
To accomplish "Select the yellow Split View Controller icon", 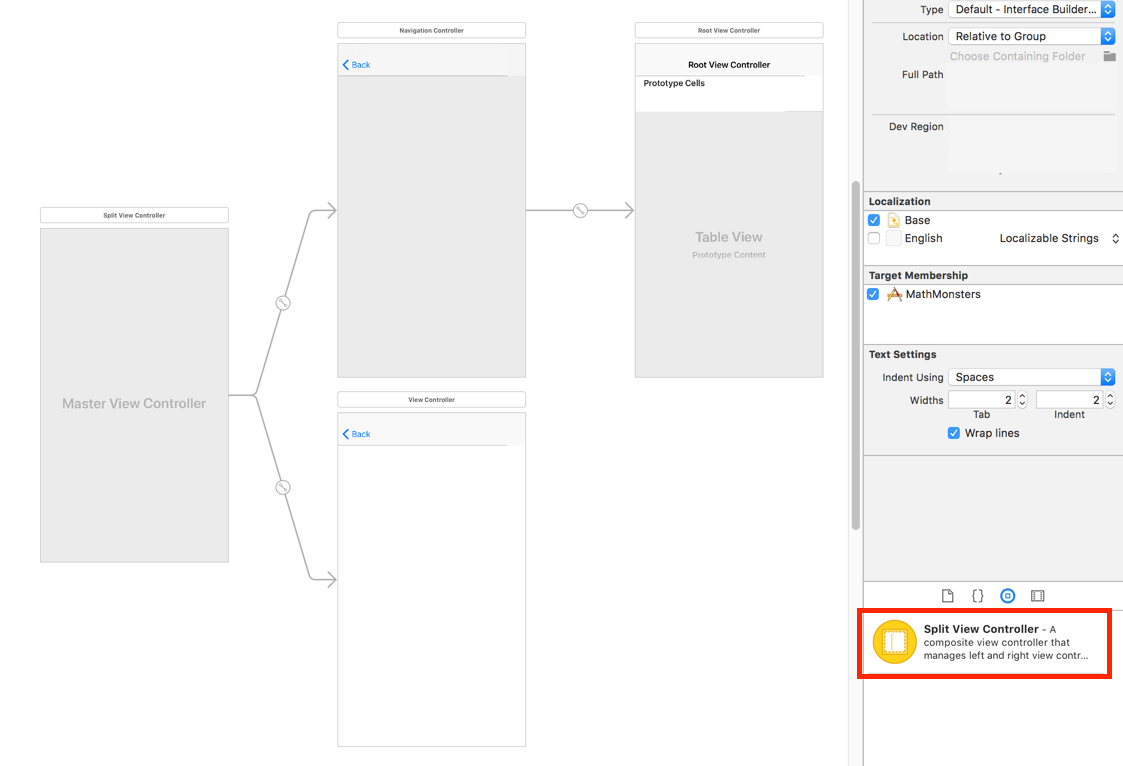I will click(895, 642).
